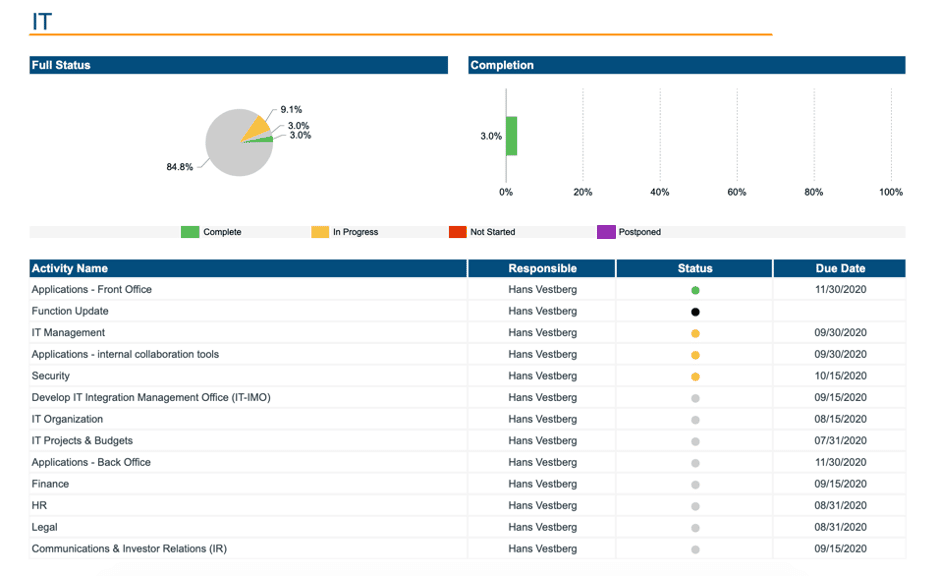The width and height of the screenshot is (940, 576).
Task: Click green status dot for Applications - Front Office
Action: coord(695,290)
